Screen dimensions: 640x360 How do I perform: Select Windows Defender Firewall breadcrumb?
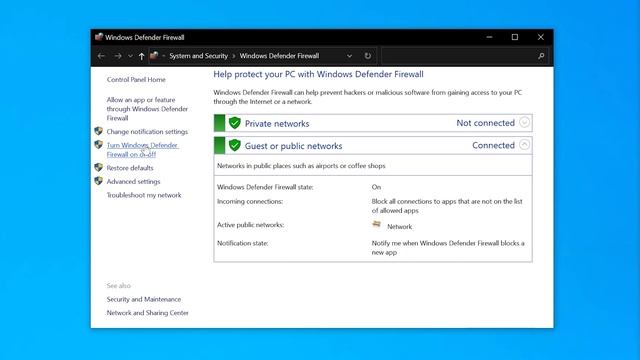click(x=279, y=56)
